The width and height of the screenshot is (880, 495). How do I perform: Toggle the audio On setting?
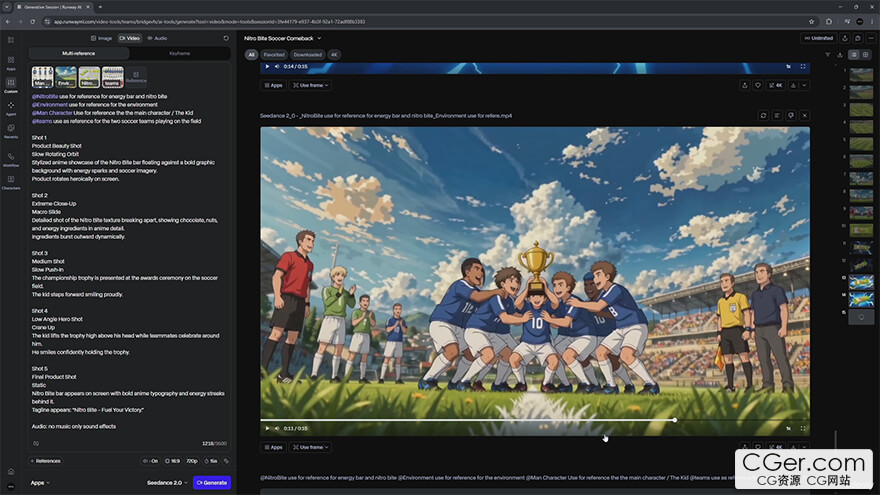(150, 461)
